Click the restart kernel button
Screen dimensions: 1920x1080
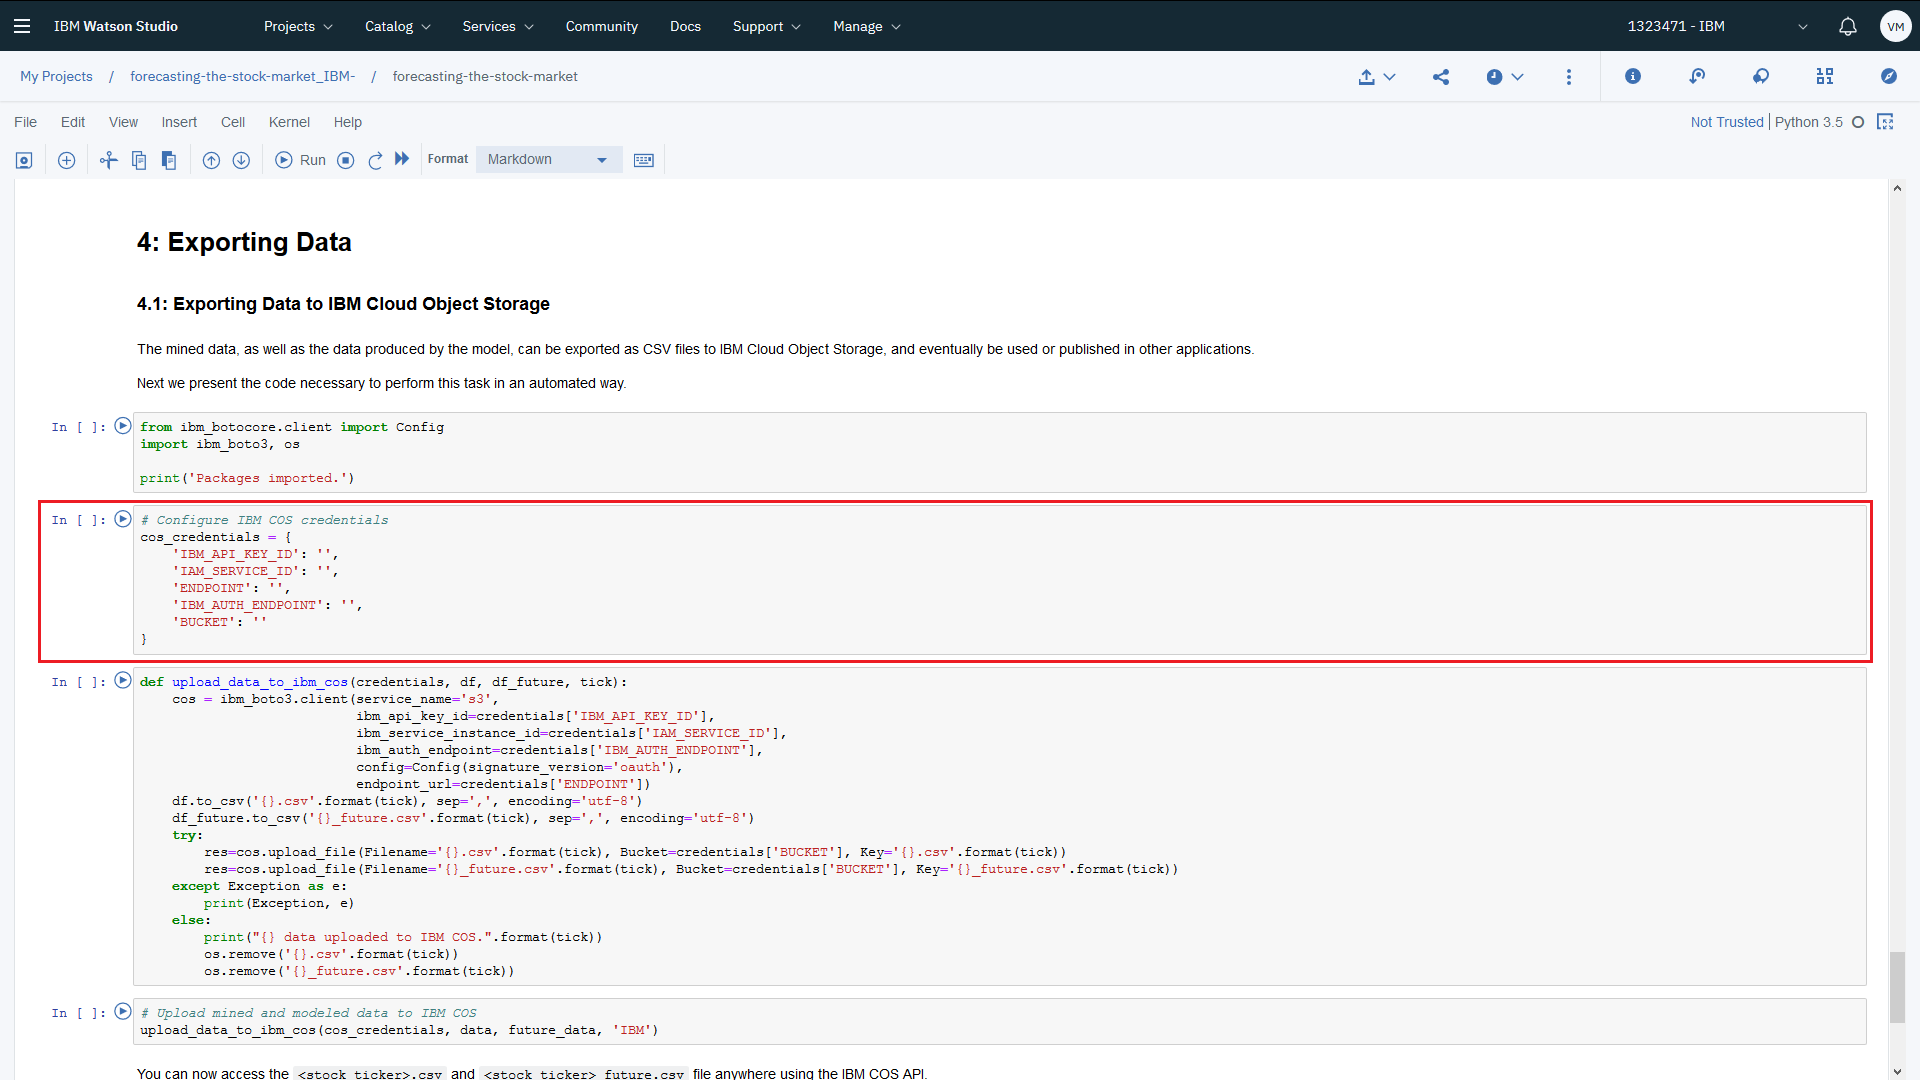pos(375,160)
